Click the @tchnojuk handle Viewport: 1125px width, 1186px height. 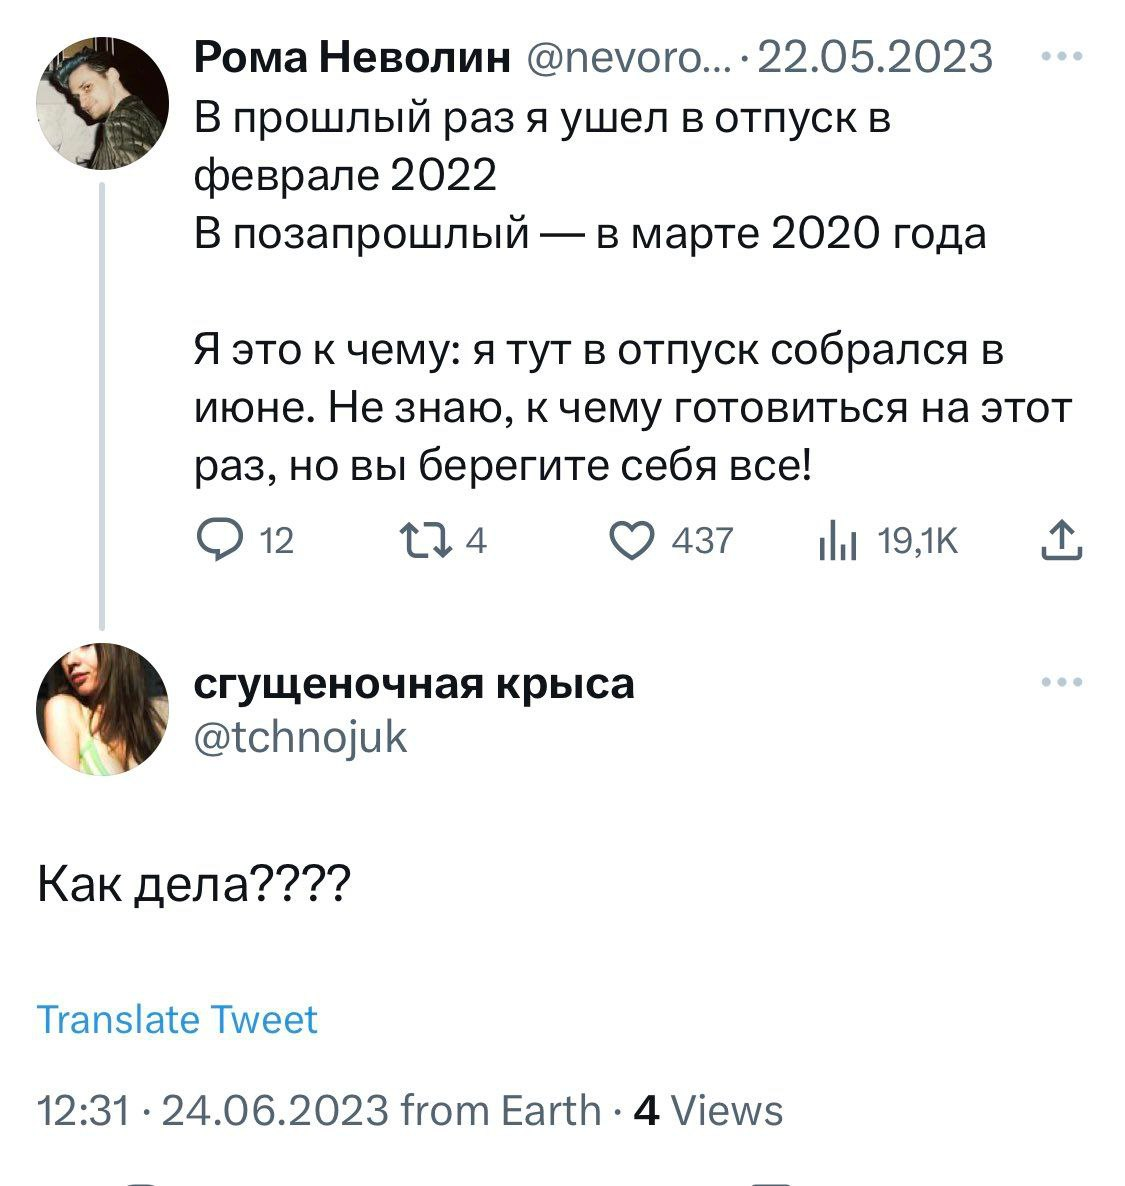[300, 737]
